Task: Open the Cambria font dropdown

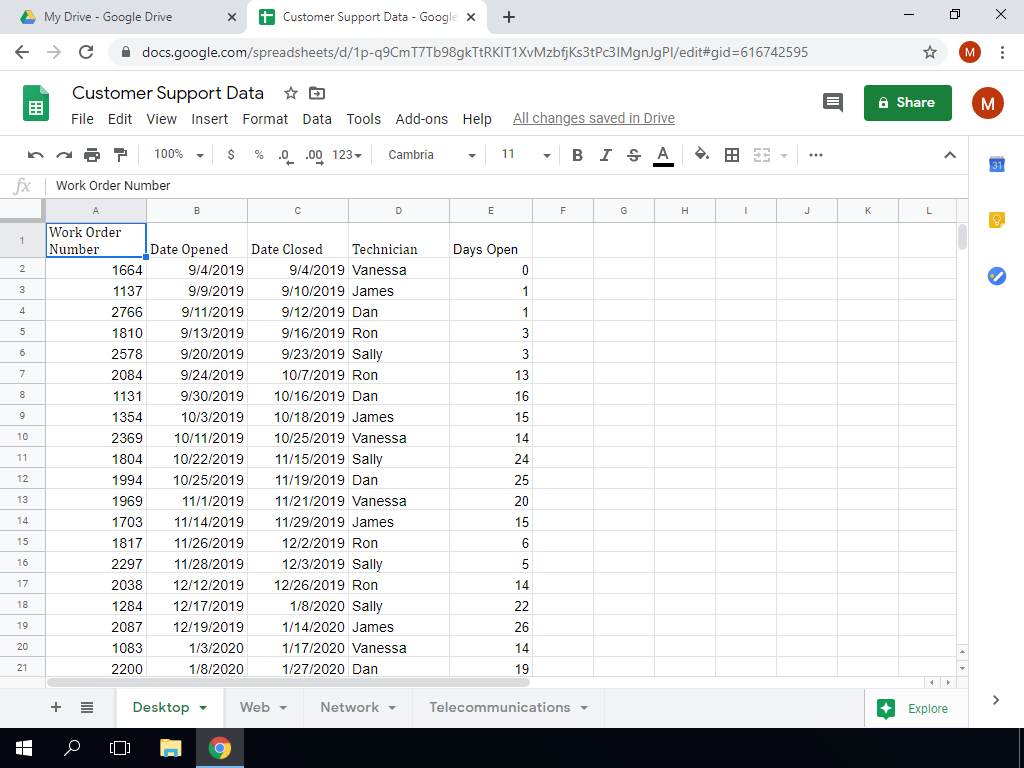Action: [x=431, y=155]
